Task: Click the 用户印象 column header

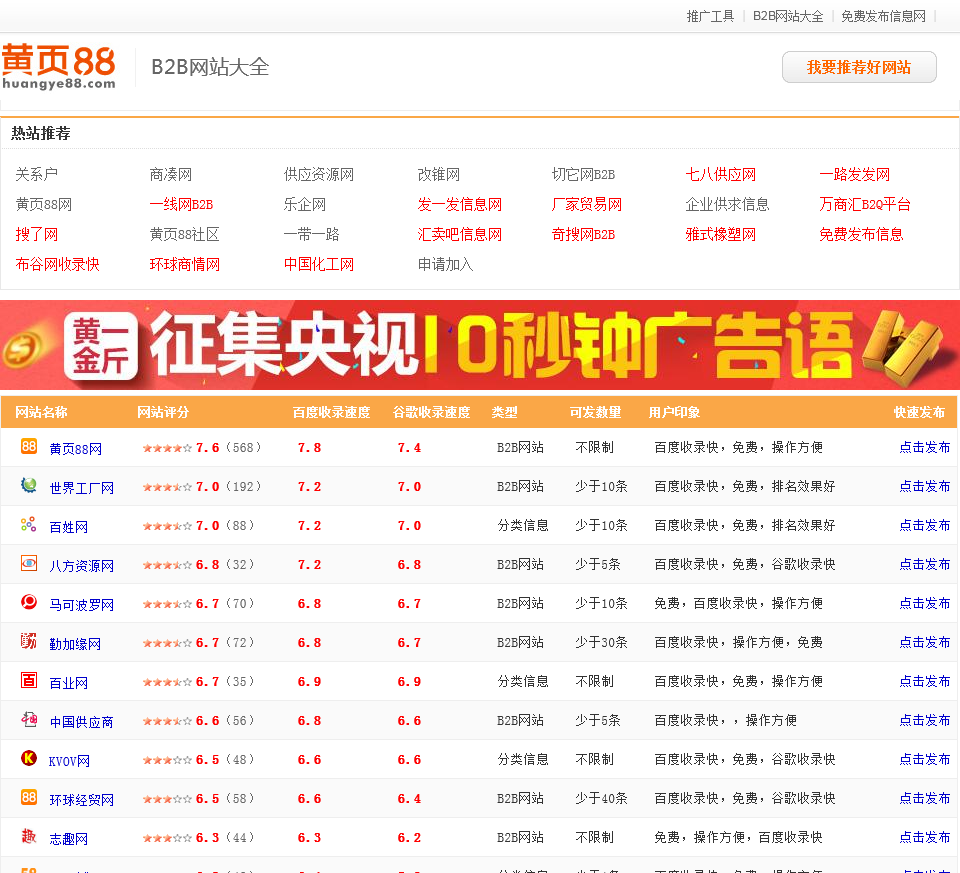Action: [674, 413]
